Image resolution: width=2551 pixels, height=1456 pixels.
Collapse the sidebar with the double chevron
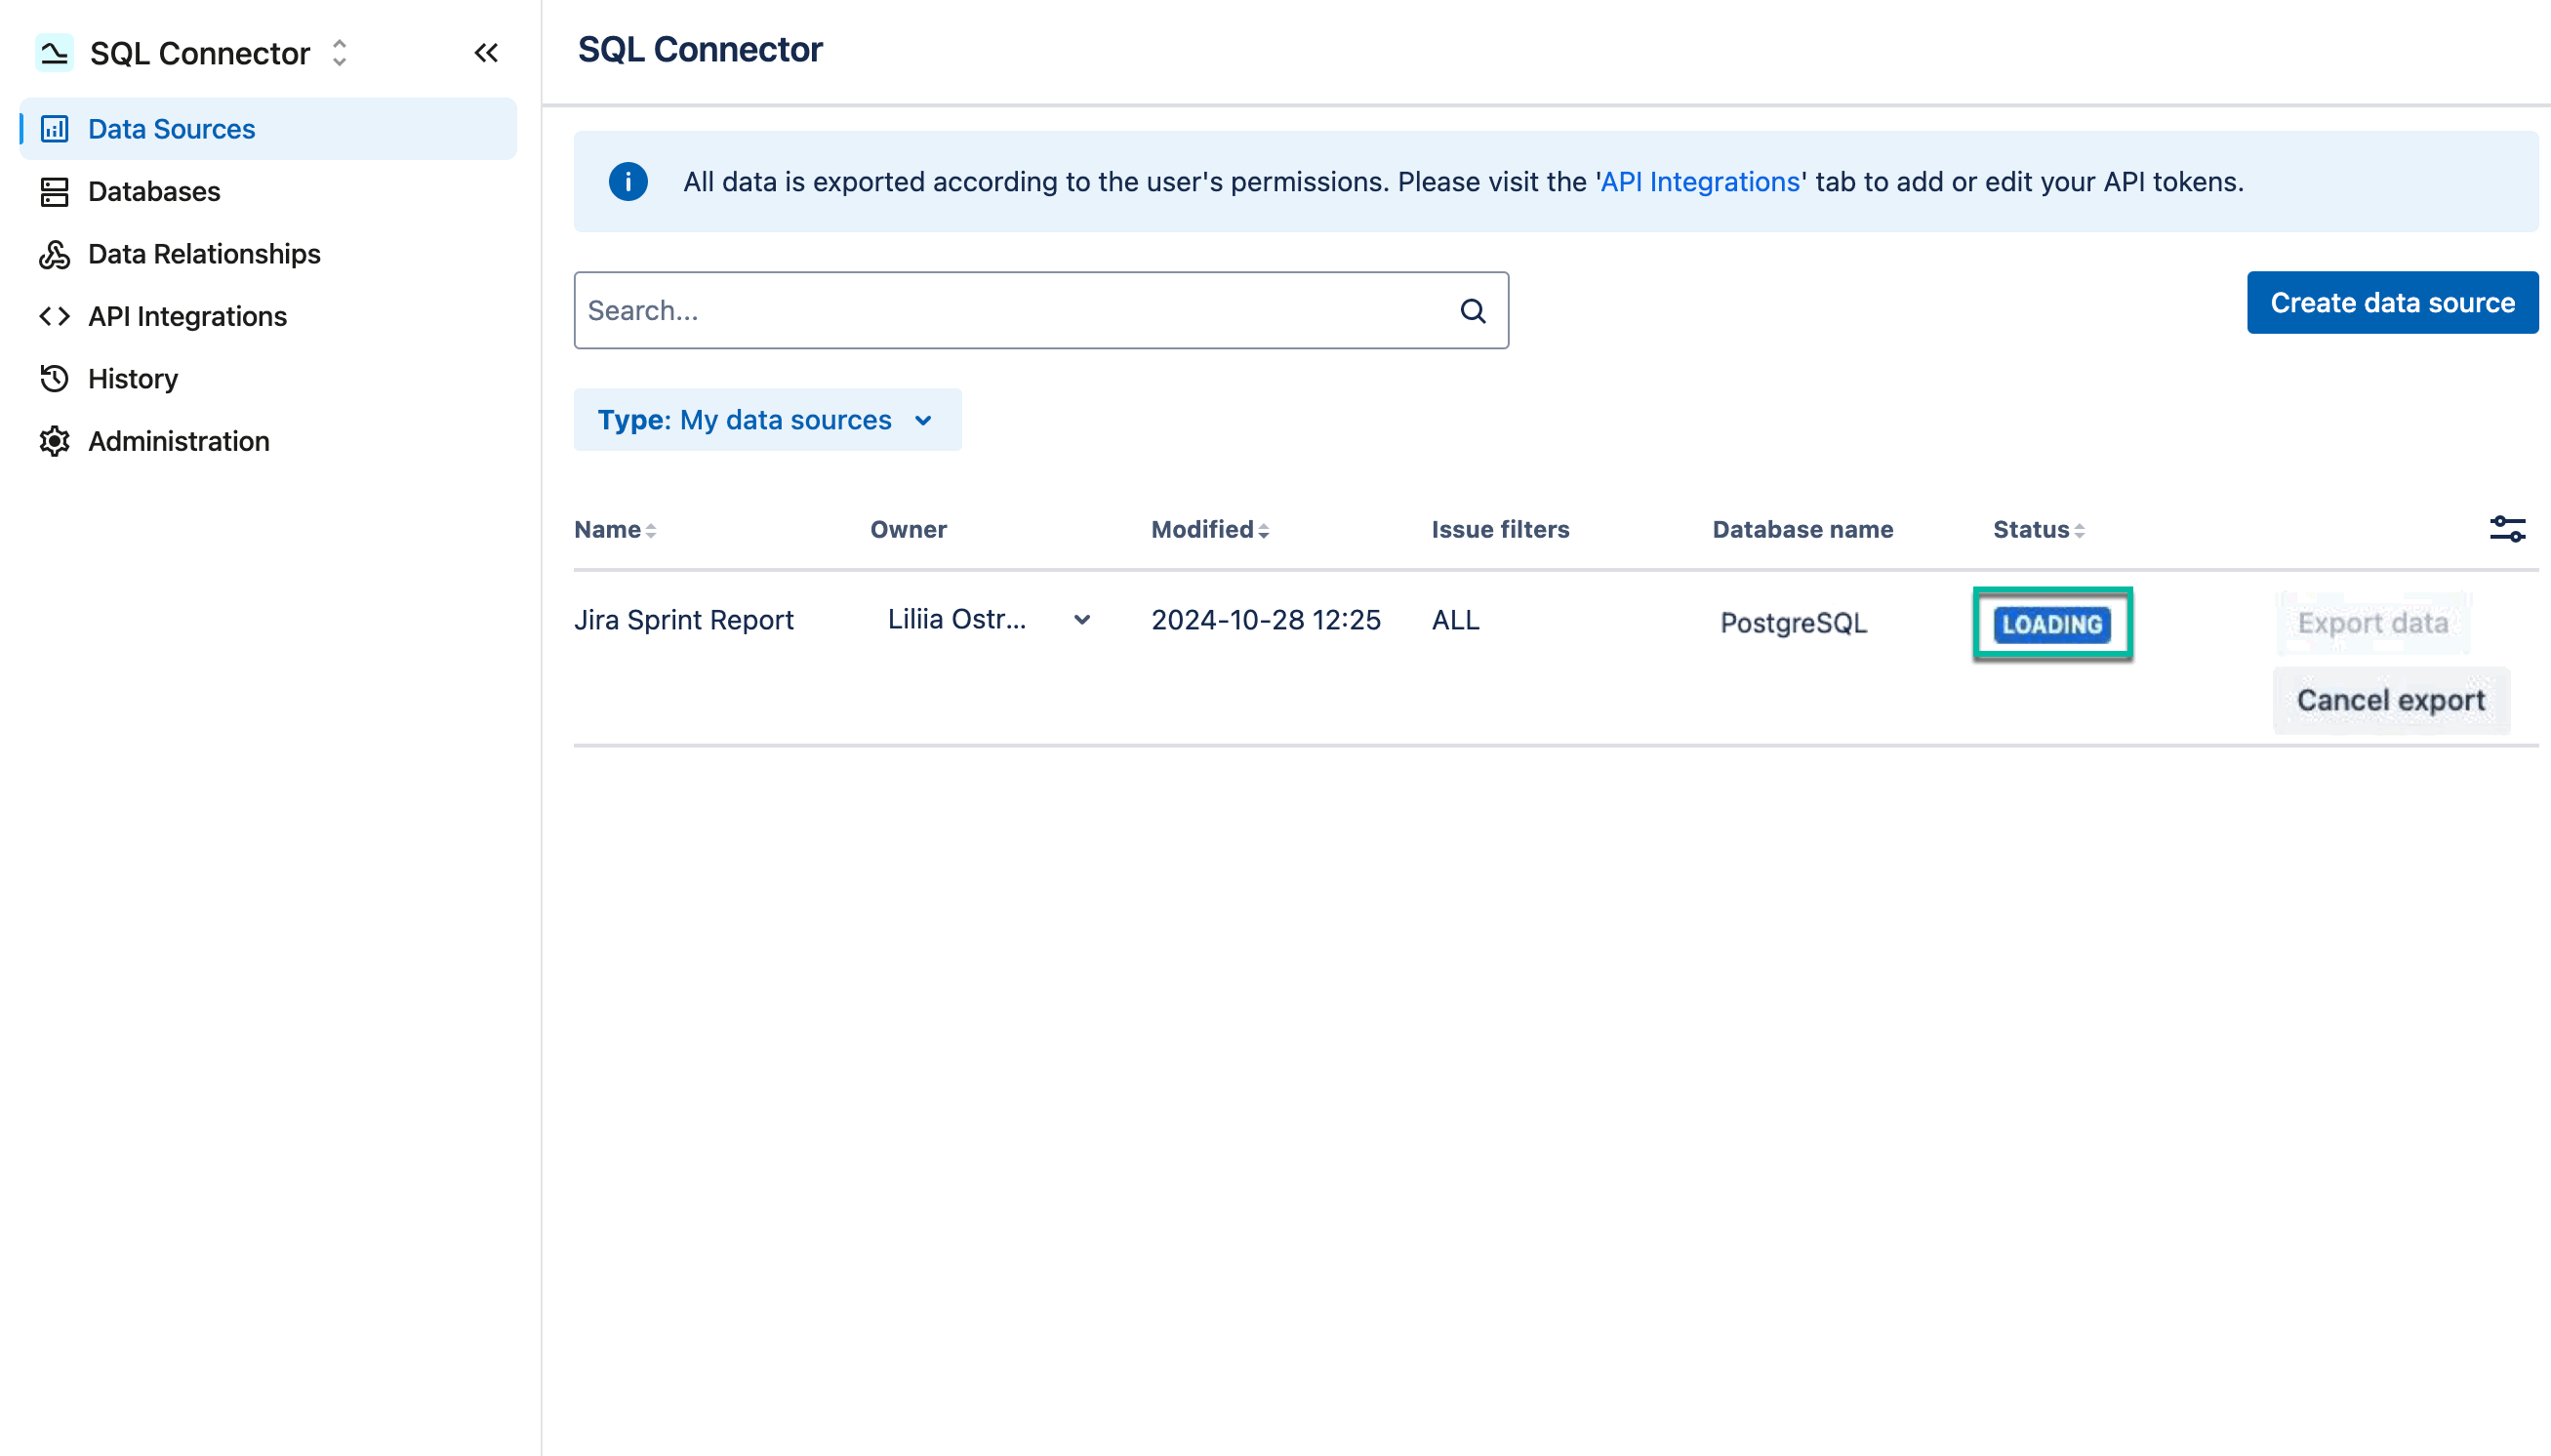487,53
